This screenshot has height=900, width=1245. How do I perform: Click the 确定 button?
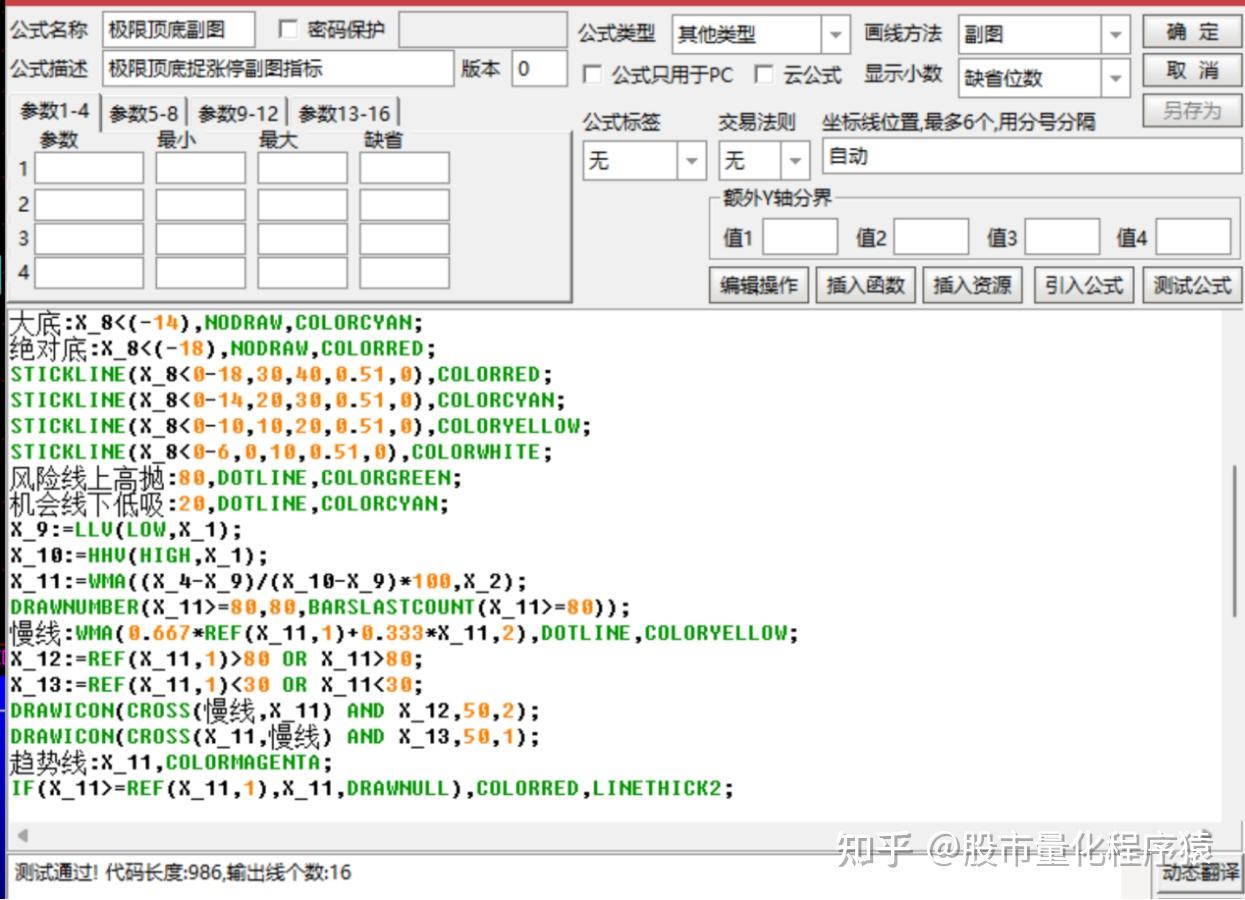[1192, 32]
